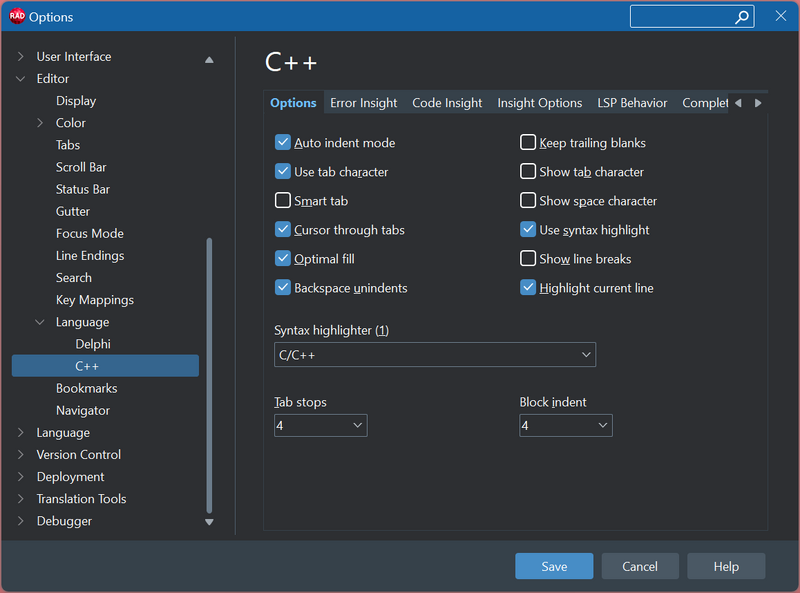Click the tree vertical scrollbar thumb
800x593 pixels.
pos(209,376)
